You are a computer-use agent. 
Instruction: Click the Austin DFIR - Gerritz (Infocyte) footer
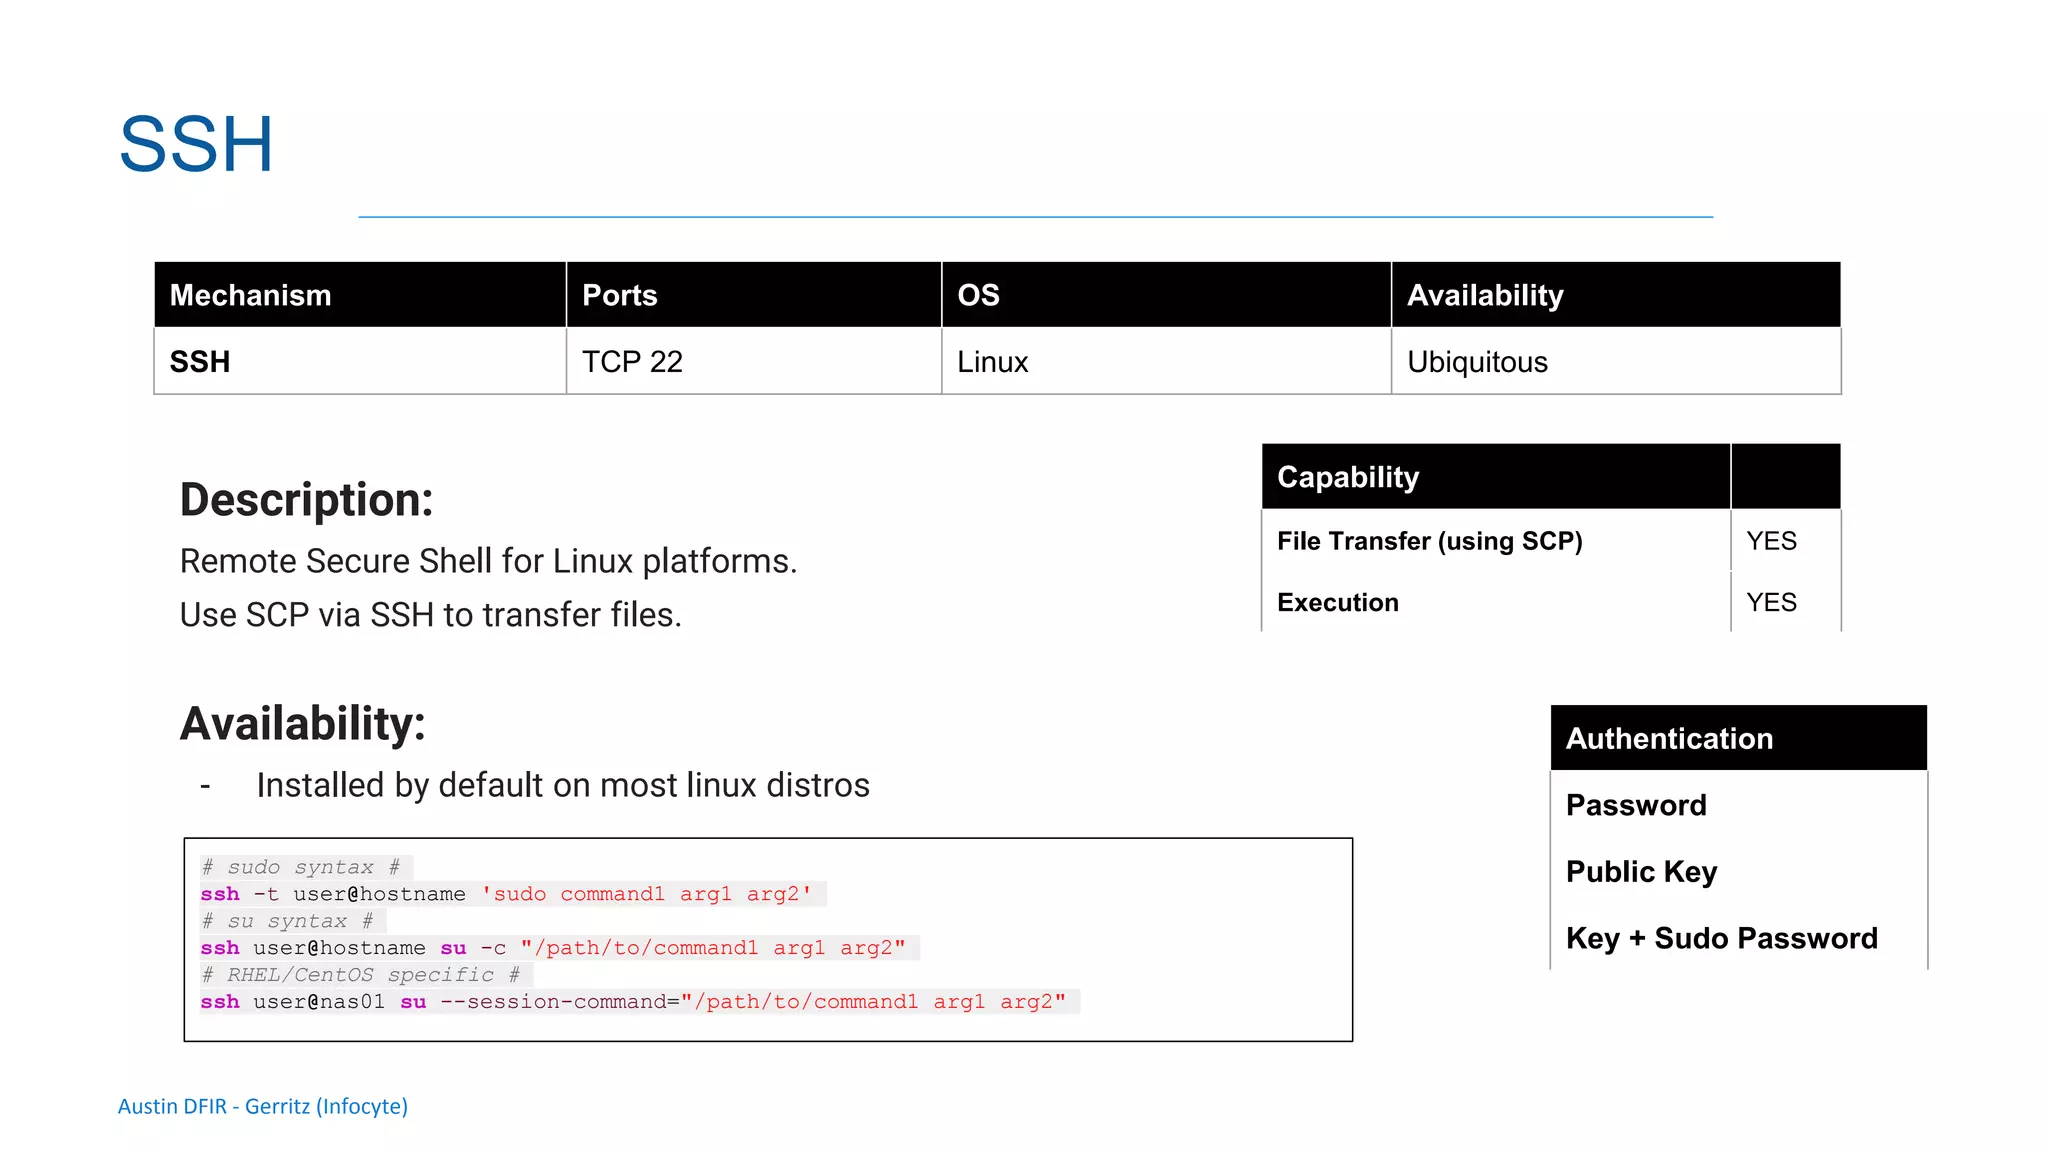click(263, 1106)
